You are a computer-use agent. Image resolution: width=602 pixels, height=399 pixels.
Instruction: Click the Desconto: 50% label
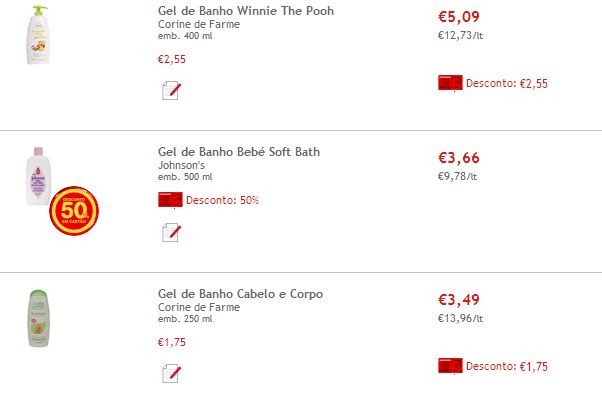(x=222, y=200)
